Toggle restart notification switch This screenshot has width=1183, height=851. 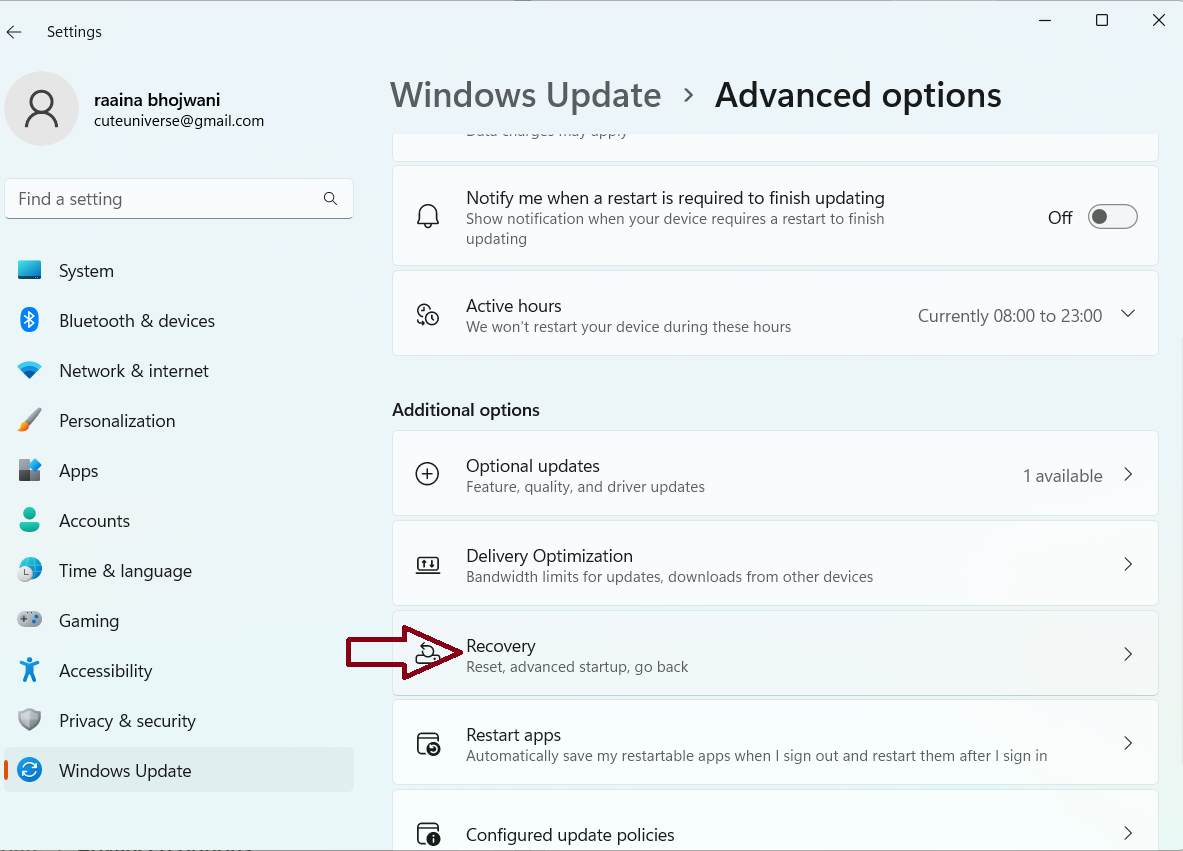(1112, 217)
